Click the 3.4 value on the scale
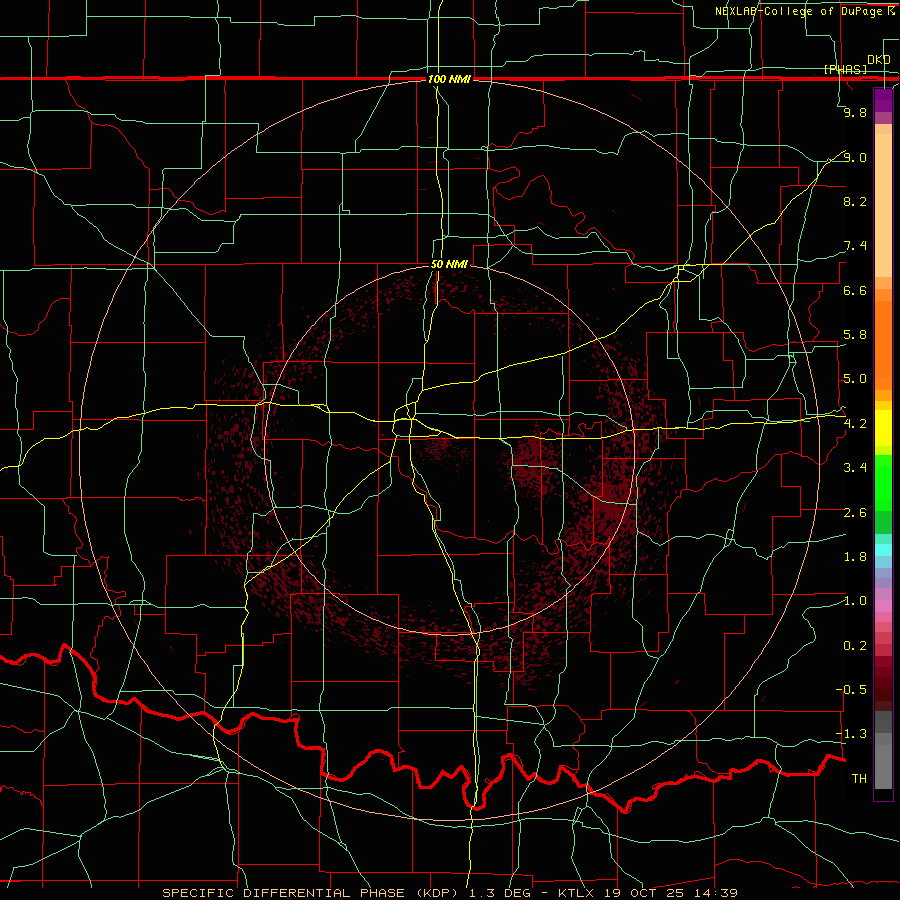Viewport: 900px width, 900px height. (855, 468)
